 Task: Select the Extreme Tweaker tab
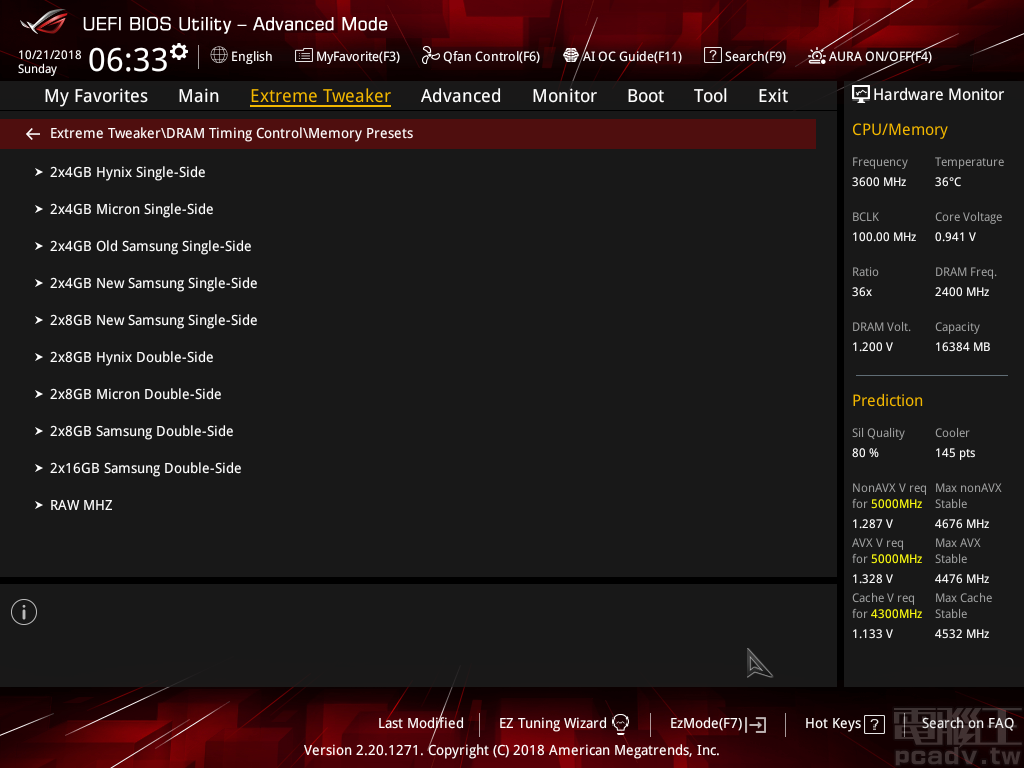point(321,96)
